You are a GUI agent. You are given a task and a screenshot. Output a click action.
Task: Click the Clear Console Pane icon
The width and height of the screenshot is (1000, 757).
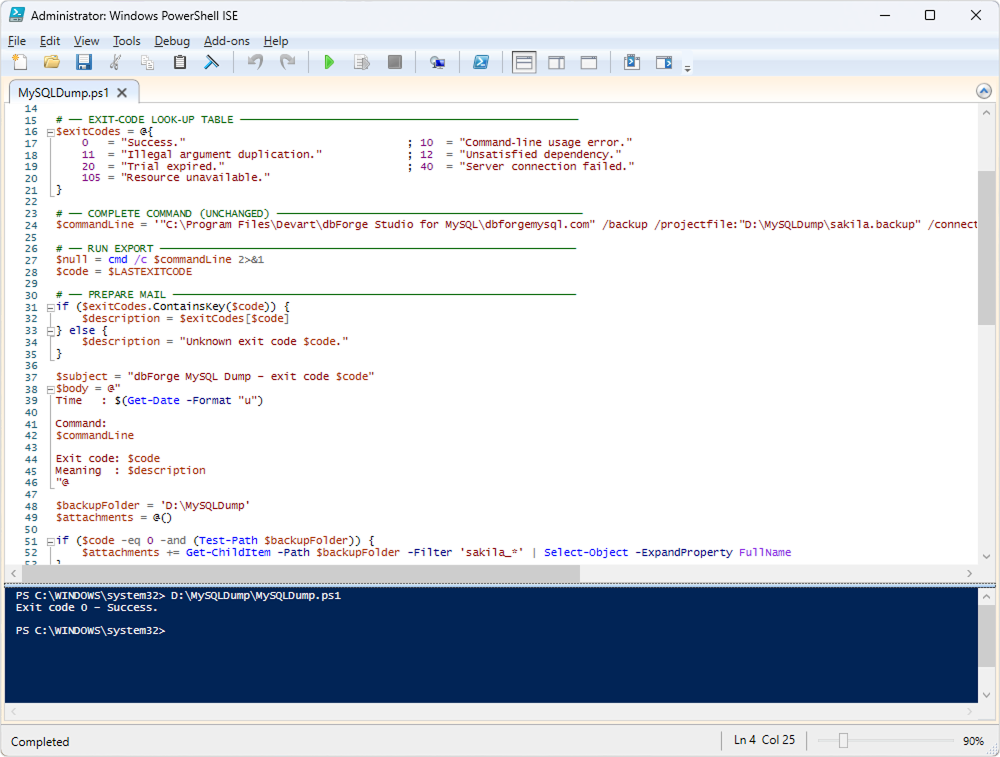(212, 62)
